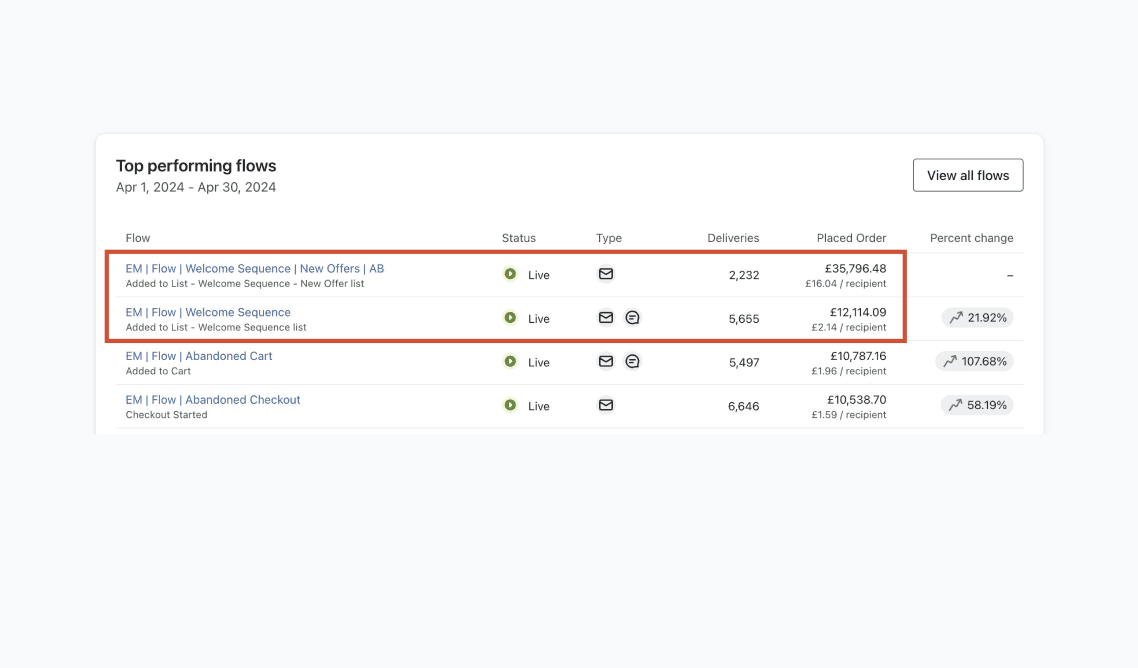
Task: Click the Placed Order column header
Action: (x=851, y=238)
